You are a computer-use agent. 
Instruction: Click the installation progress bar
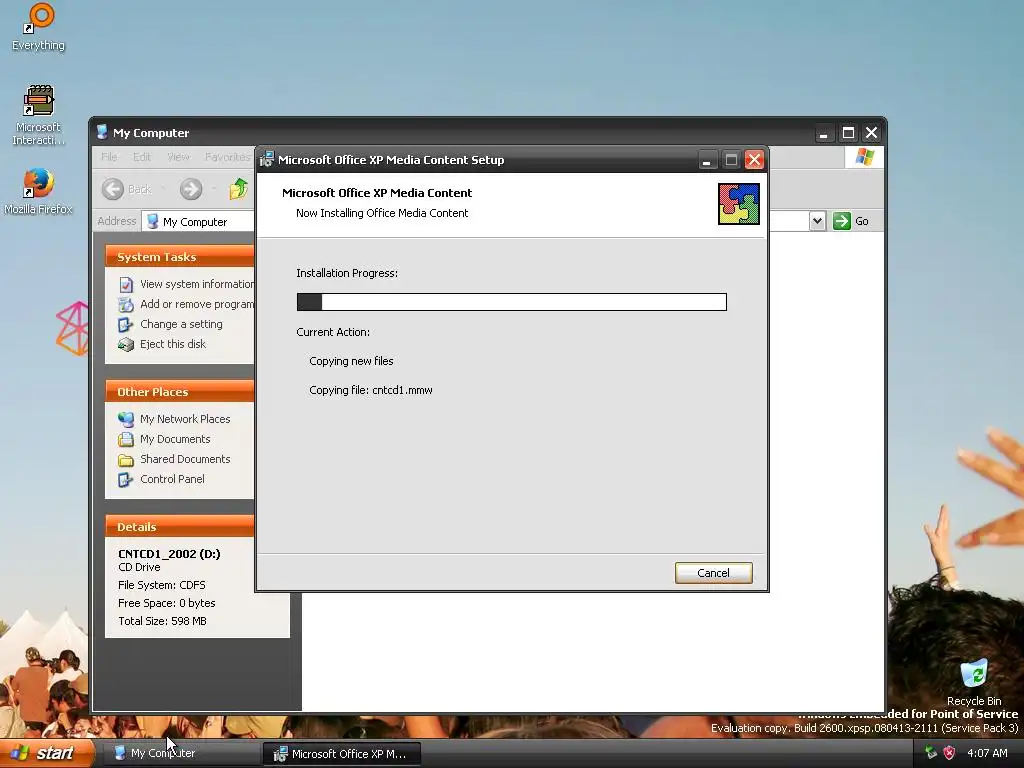pos(511,302)
